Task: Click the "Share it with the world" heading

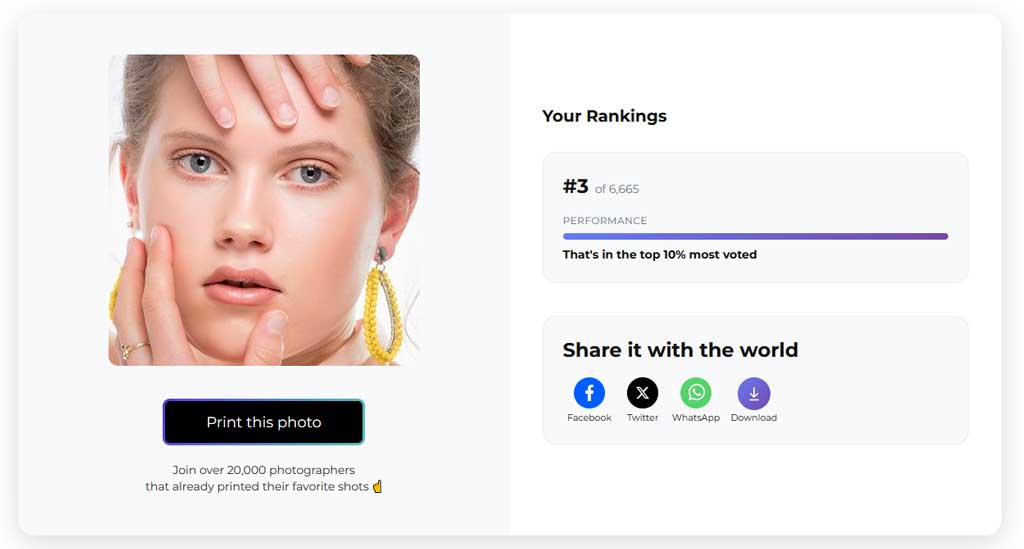Action: tap(680, 350)
